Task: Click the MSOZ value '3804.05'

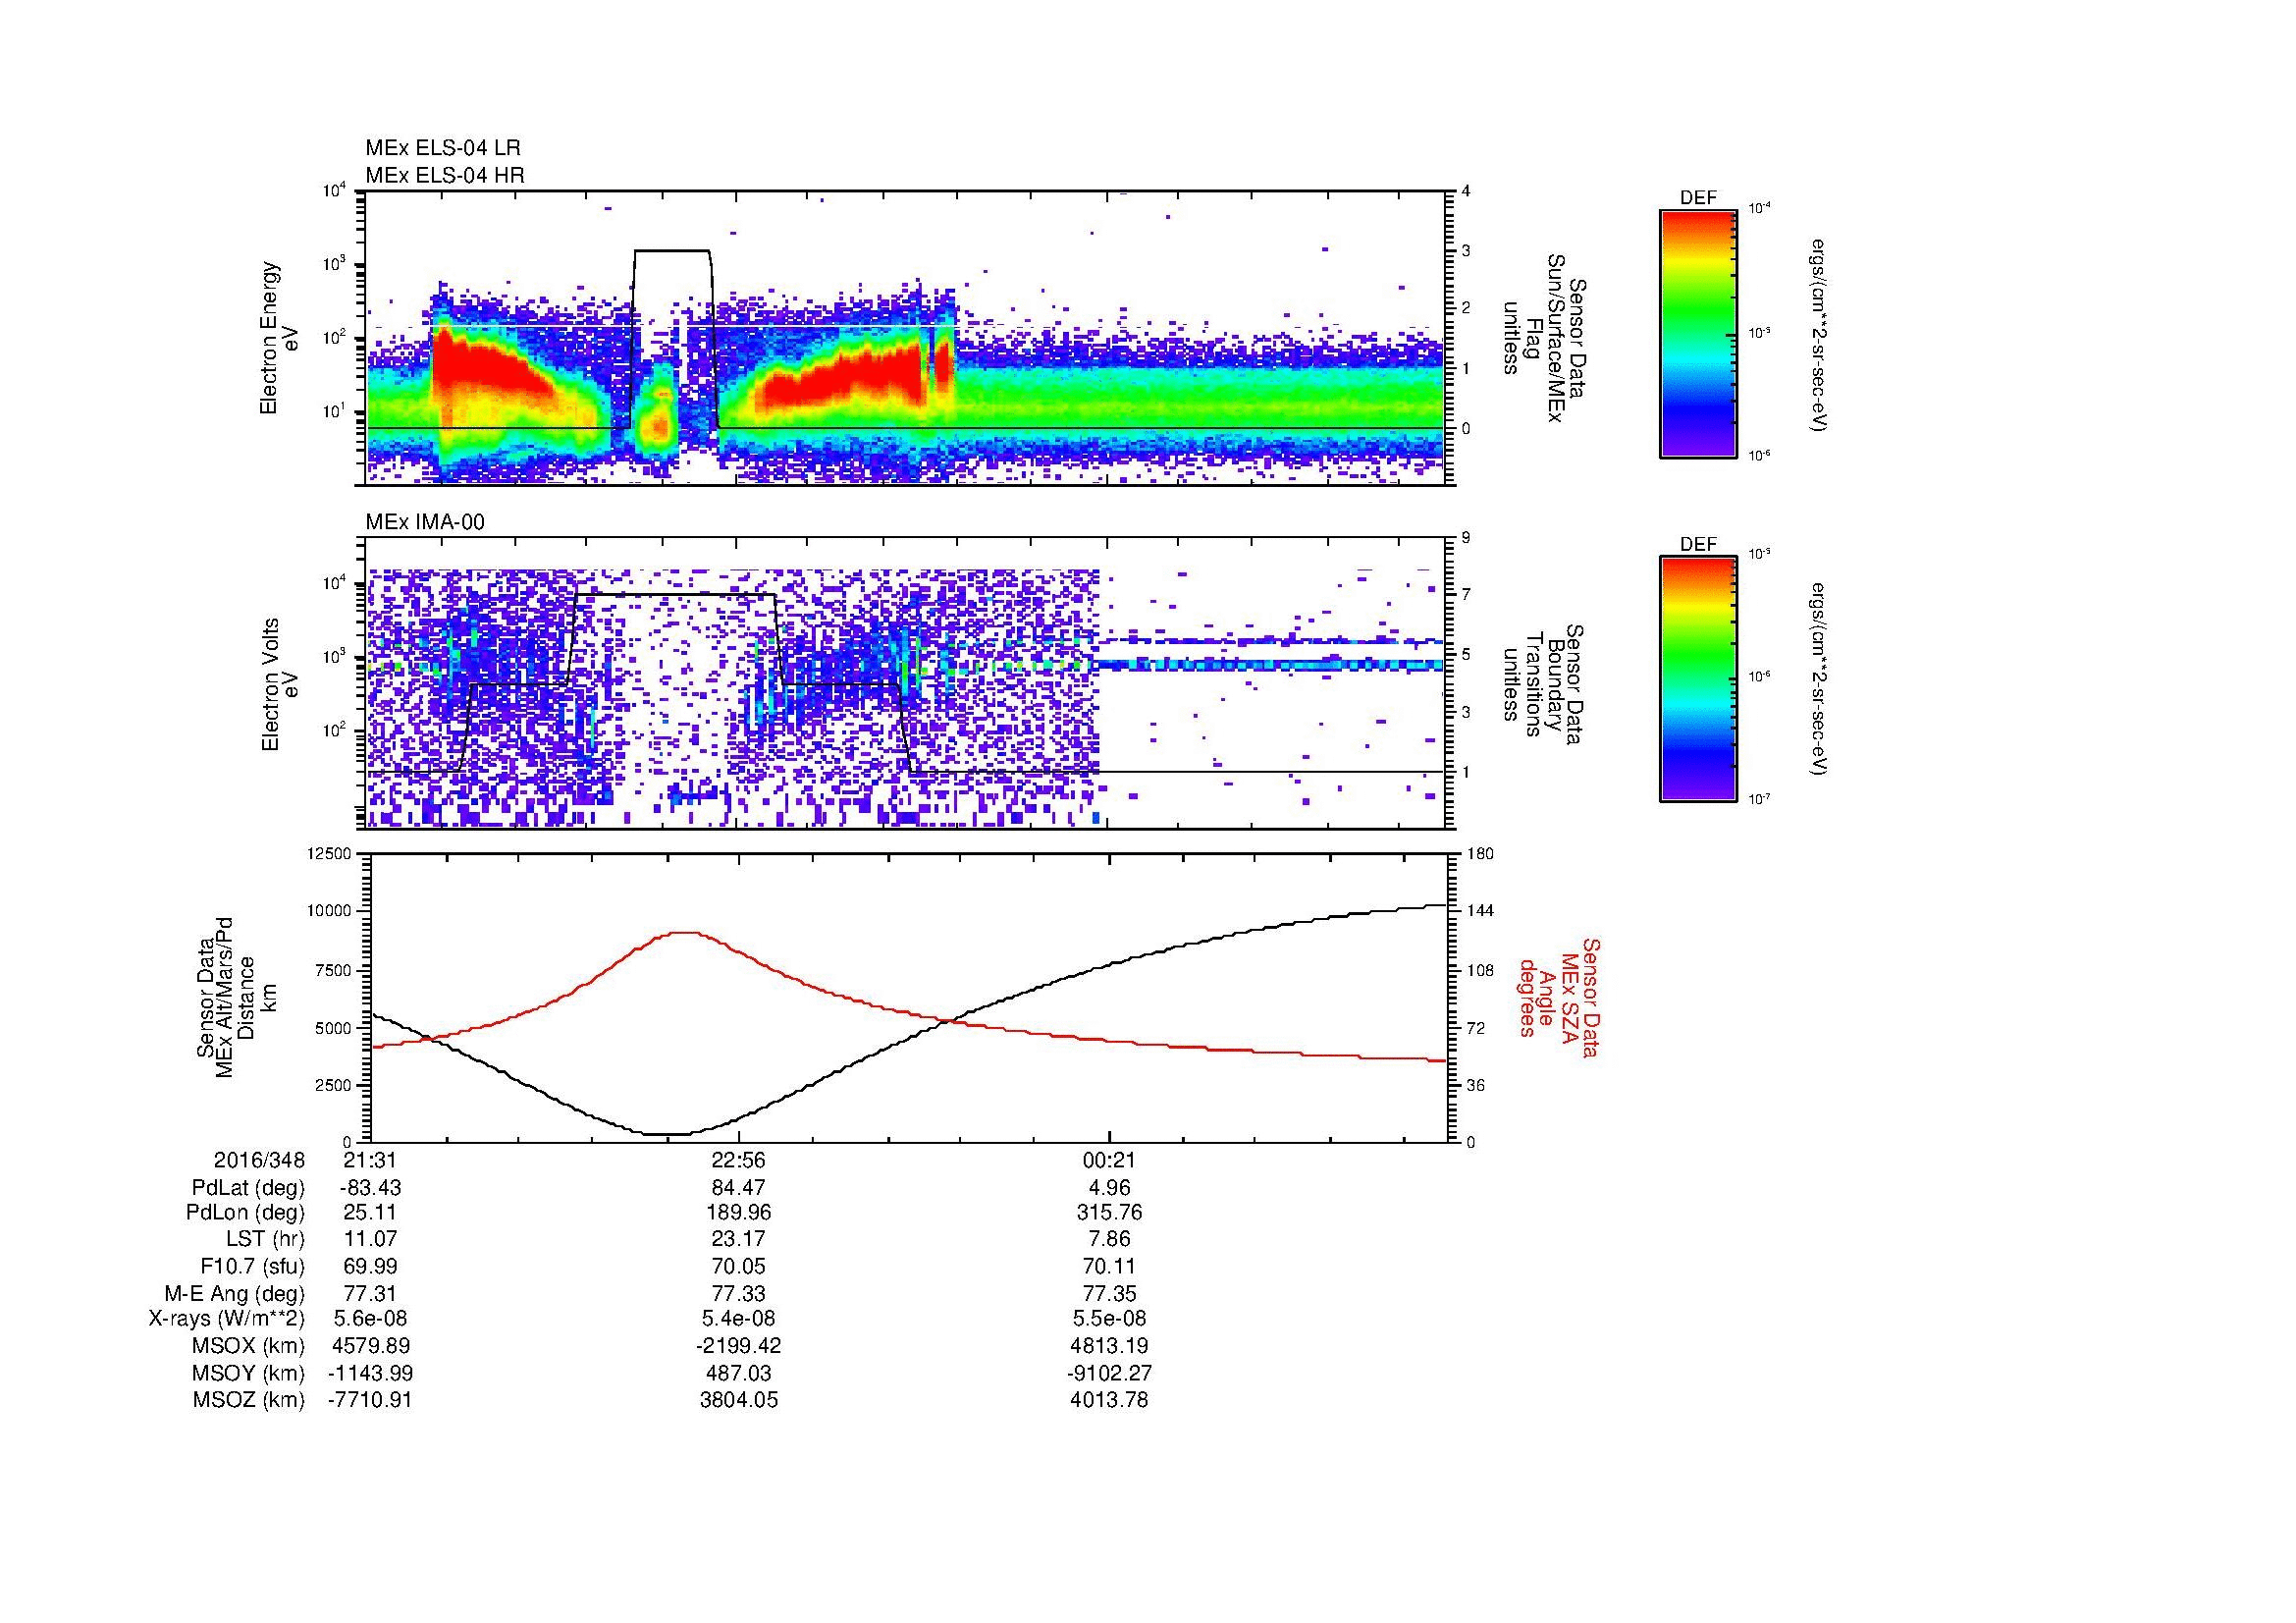Action: pyautogui.click(x=738, y=1400)
